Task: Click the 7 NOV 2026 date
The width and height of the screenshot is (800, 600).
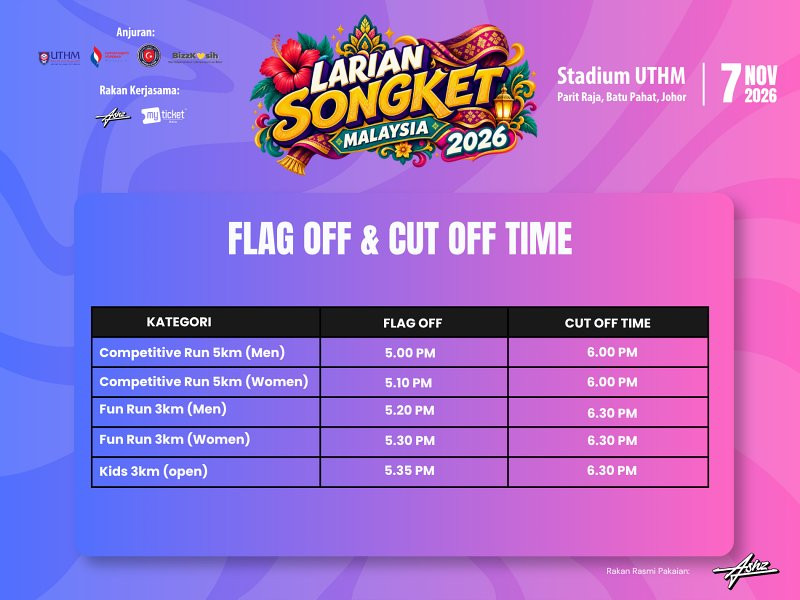Action: click(x=748, y=84)
